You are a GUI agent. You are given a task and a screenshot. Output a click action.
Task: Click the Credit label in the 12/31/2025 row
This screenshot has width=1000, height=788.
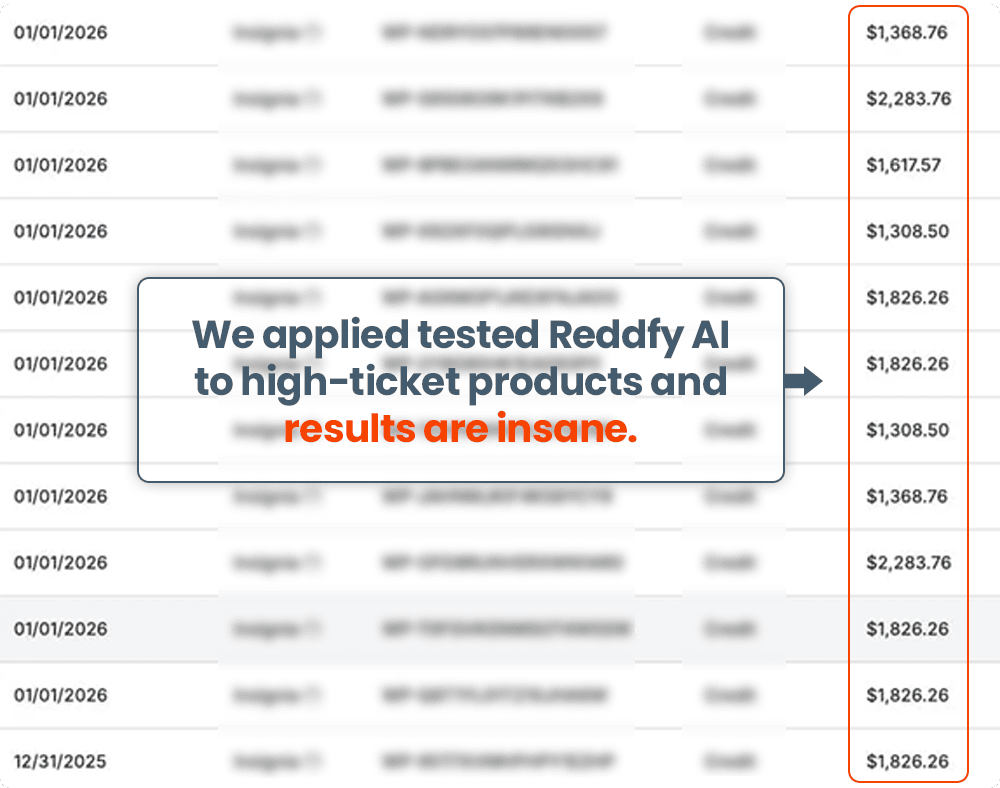(729, 761)
